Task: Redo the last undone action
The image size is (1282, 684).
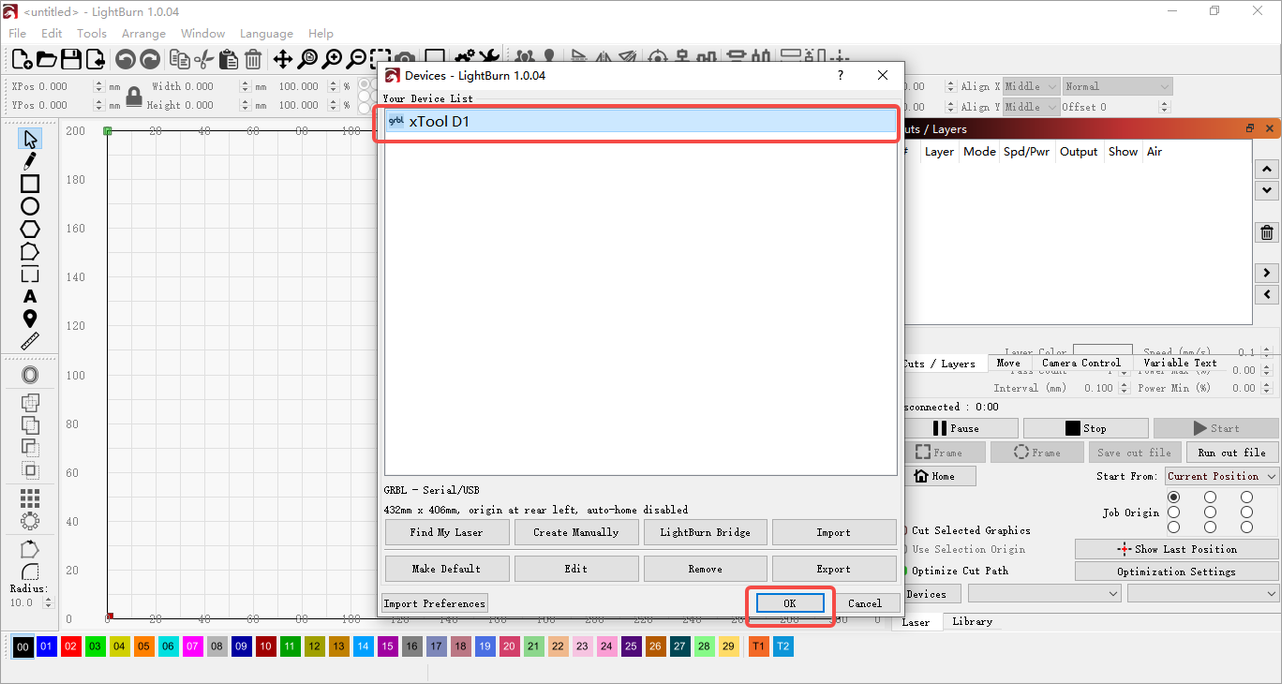Action: [x=150, y=59]
